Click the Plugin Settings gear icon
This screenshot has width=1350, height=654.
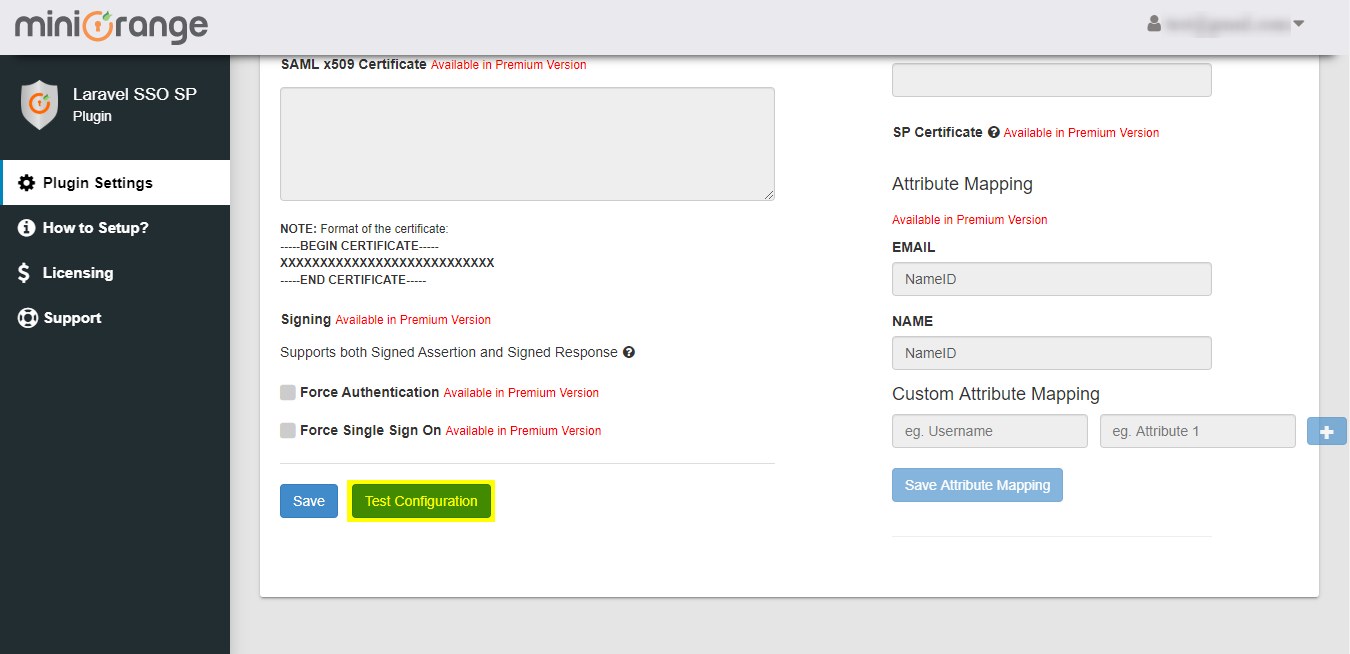[x=27, y=183]
